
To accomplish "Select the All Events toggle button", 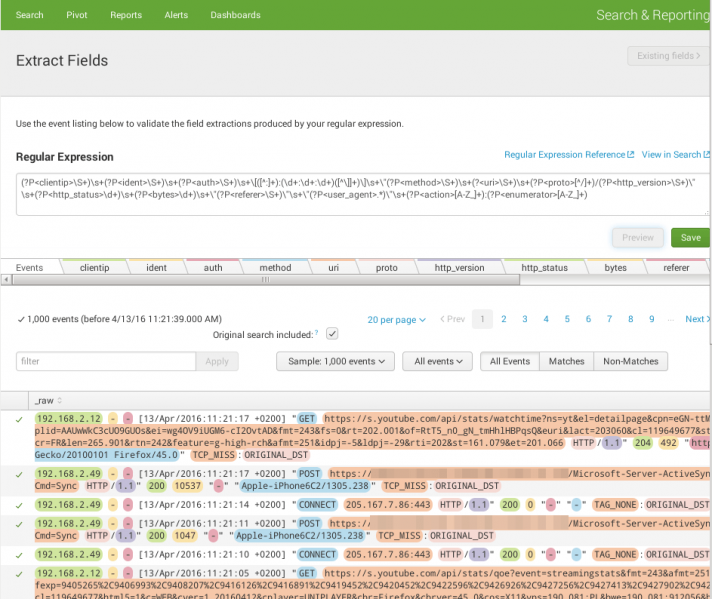I will [x=510, y=361].
